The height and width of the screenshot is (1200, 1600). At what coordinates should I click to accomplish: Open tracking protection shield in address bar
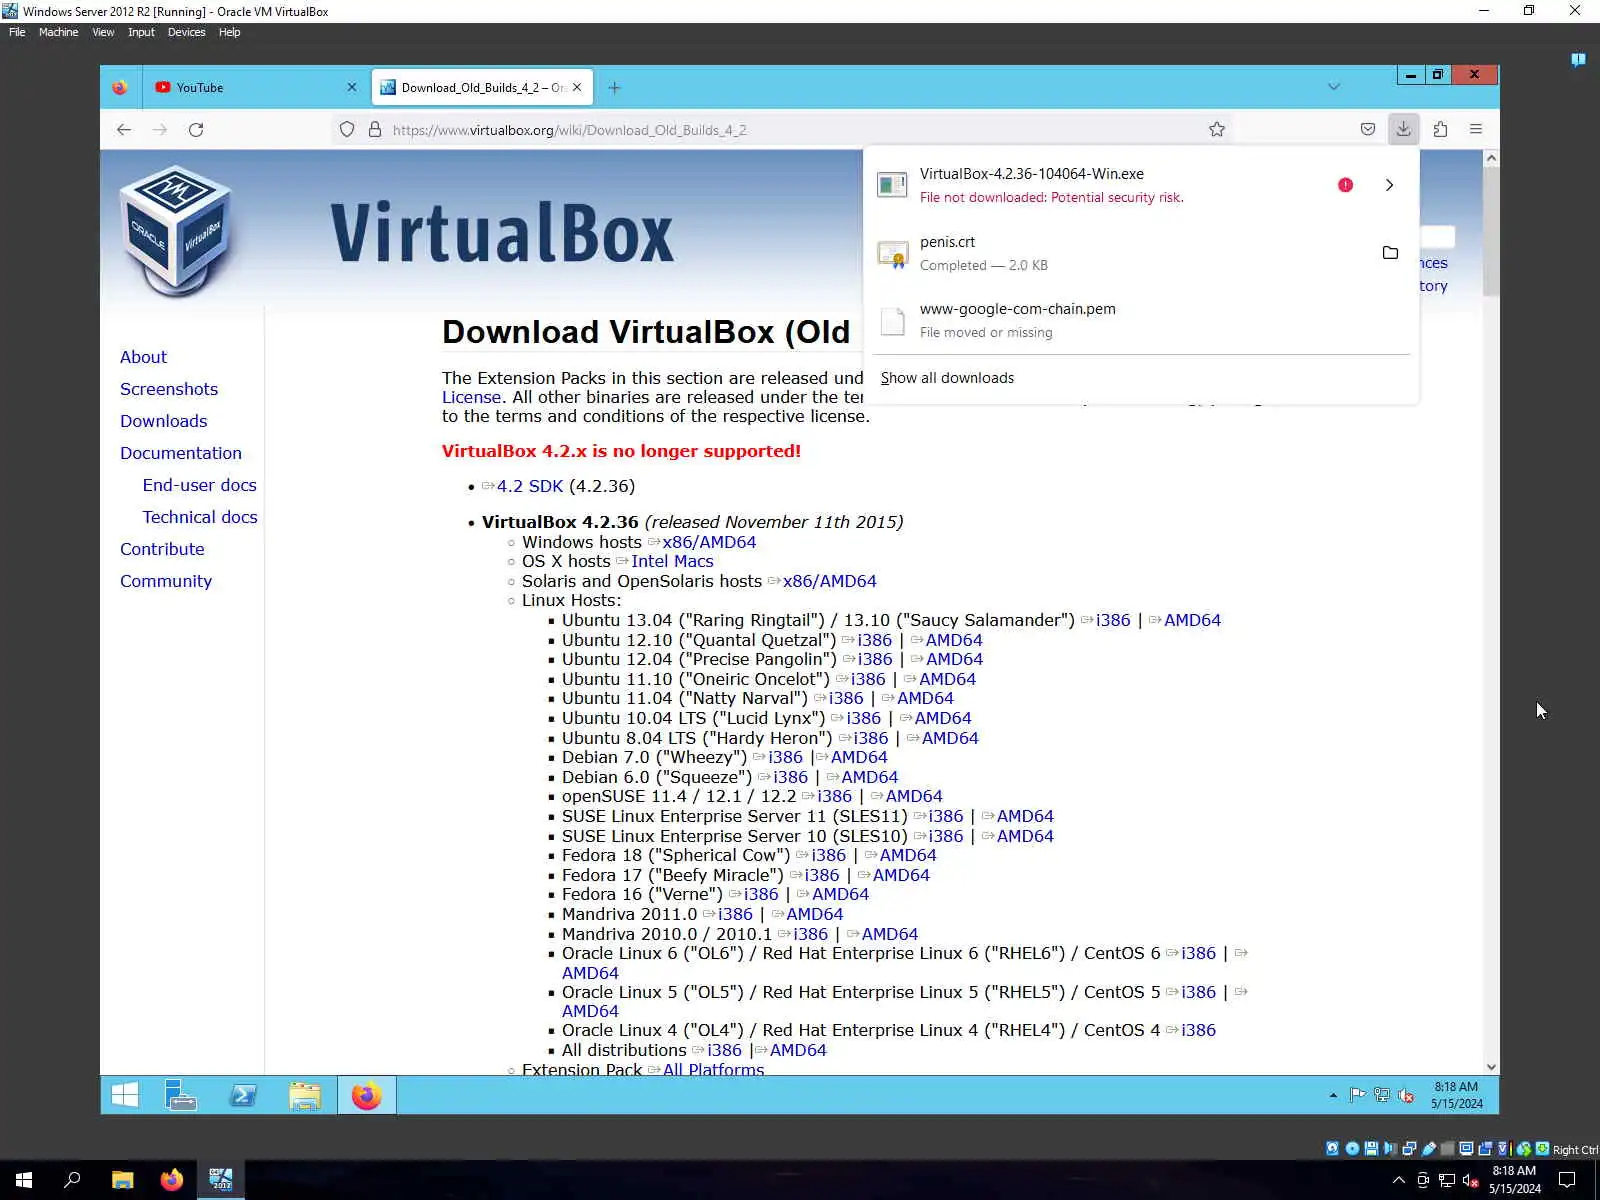[x=347, y=130]
